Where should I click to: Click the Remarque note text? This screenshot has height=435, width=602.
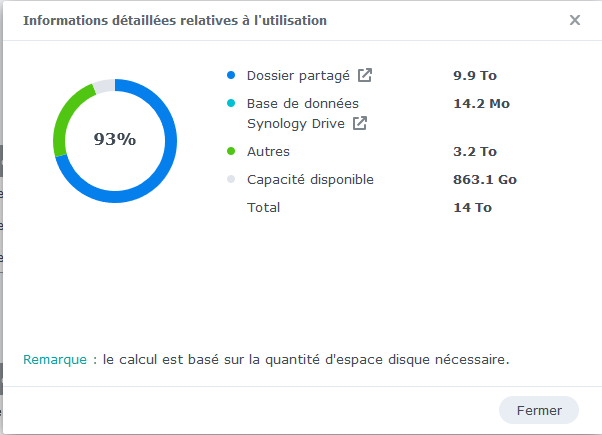(266, 359)
